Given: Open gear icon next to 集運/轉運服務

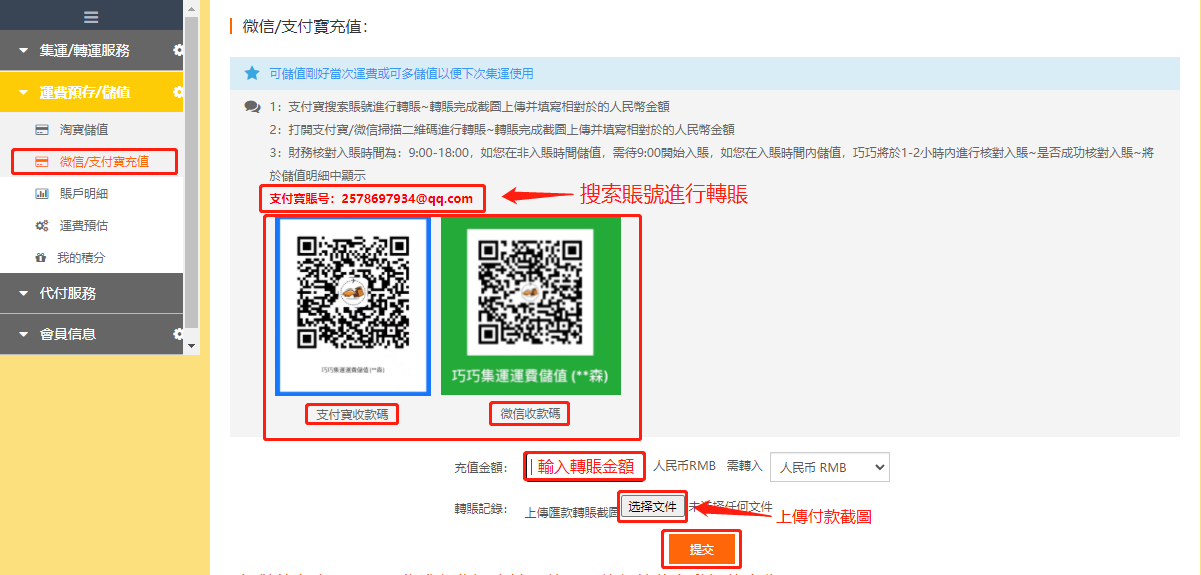Looking at the screenshot, I should (178, 50).
